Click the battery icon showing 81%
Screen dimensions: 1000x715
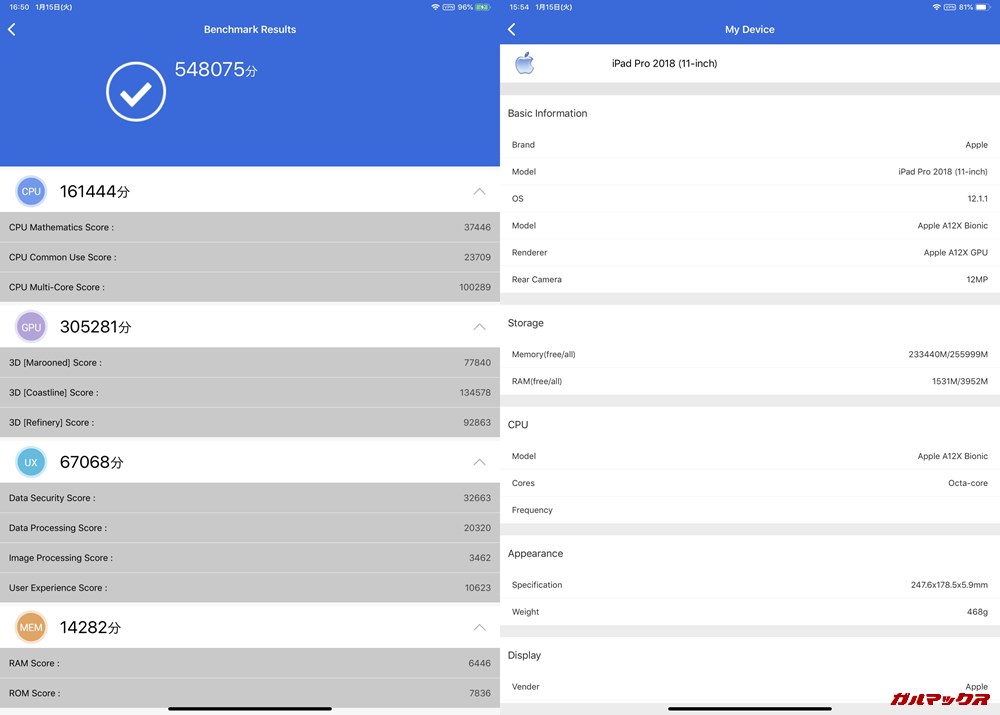tap(982, 7)
